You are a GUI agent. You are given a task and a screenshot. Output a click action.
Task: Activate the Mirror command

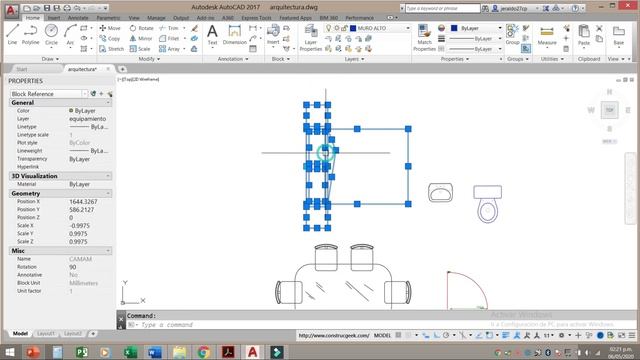141,38
